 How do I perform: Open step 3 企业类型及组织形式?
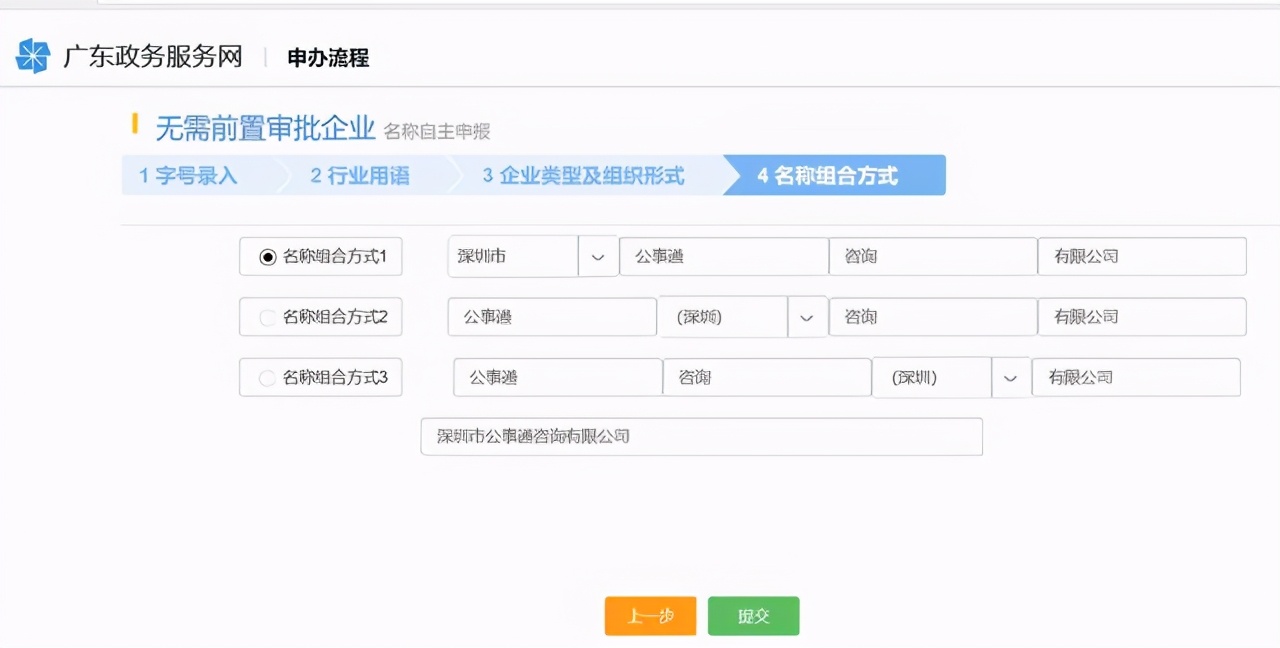click(x=583, y=176)
